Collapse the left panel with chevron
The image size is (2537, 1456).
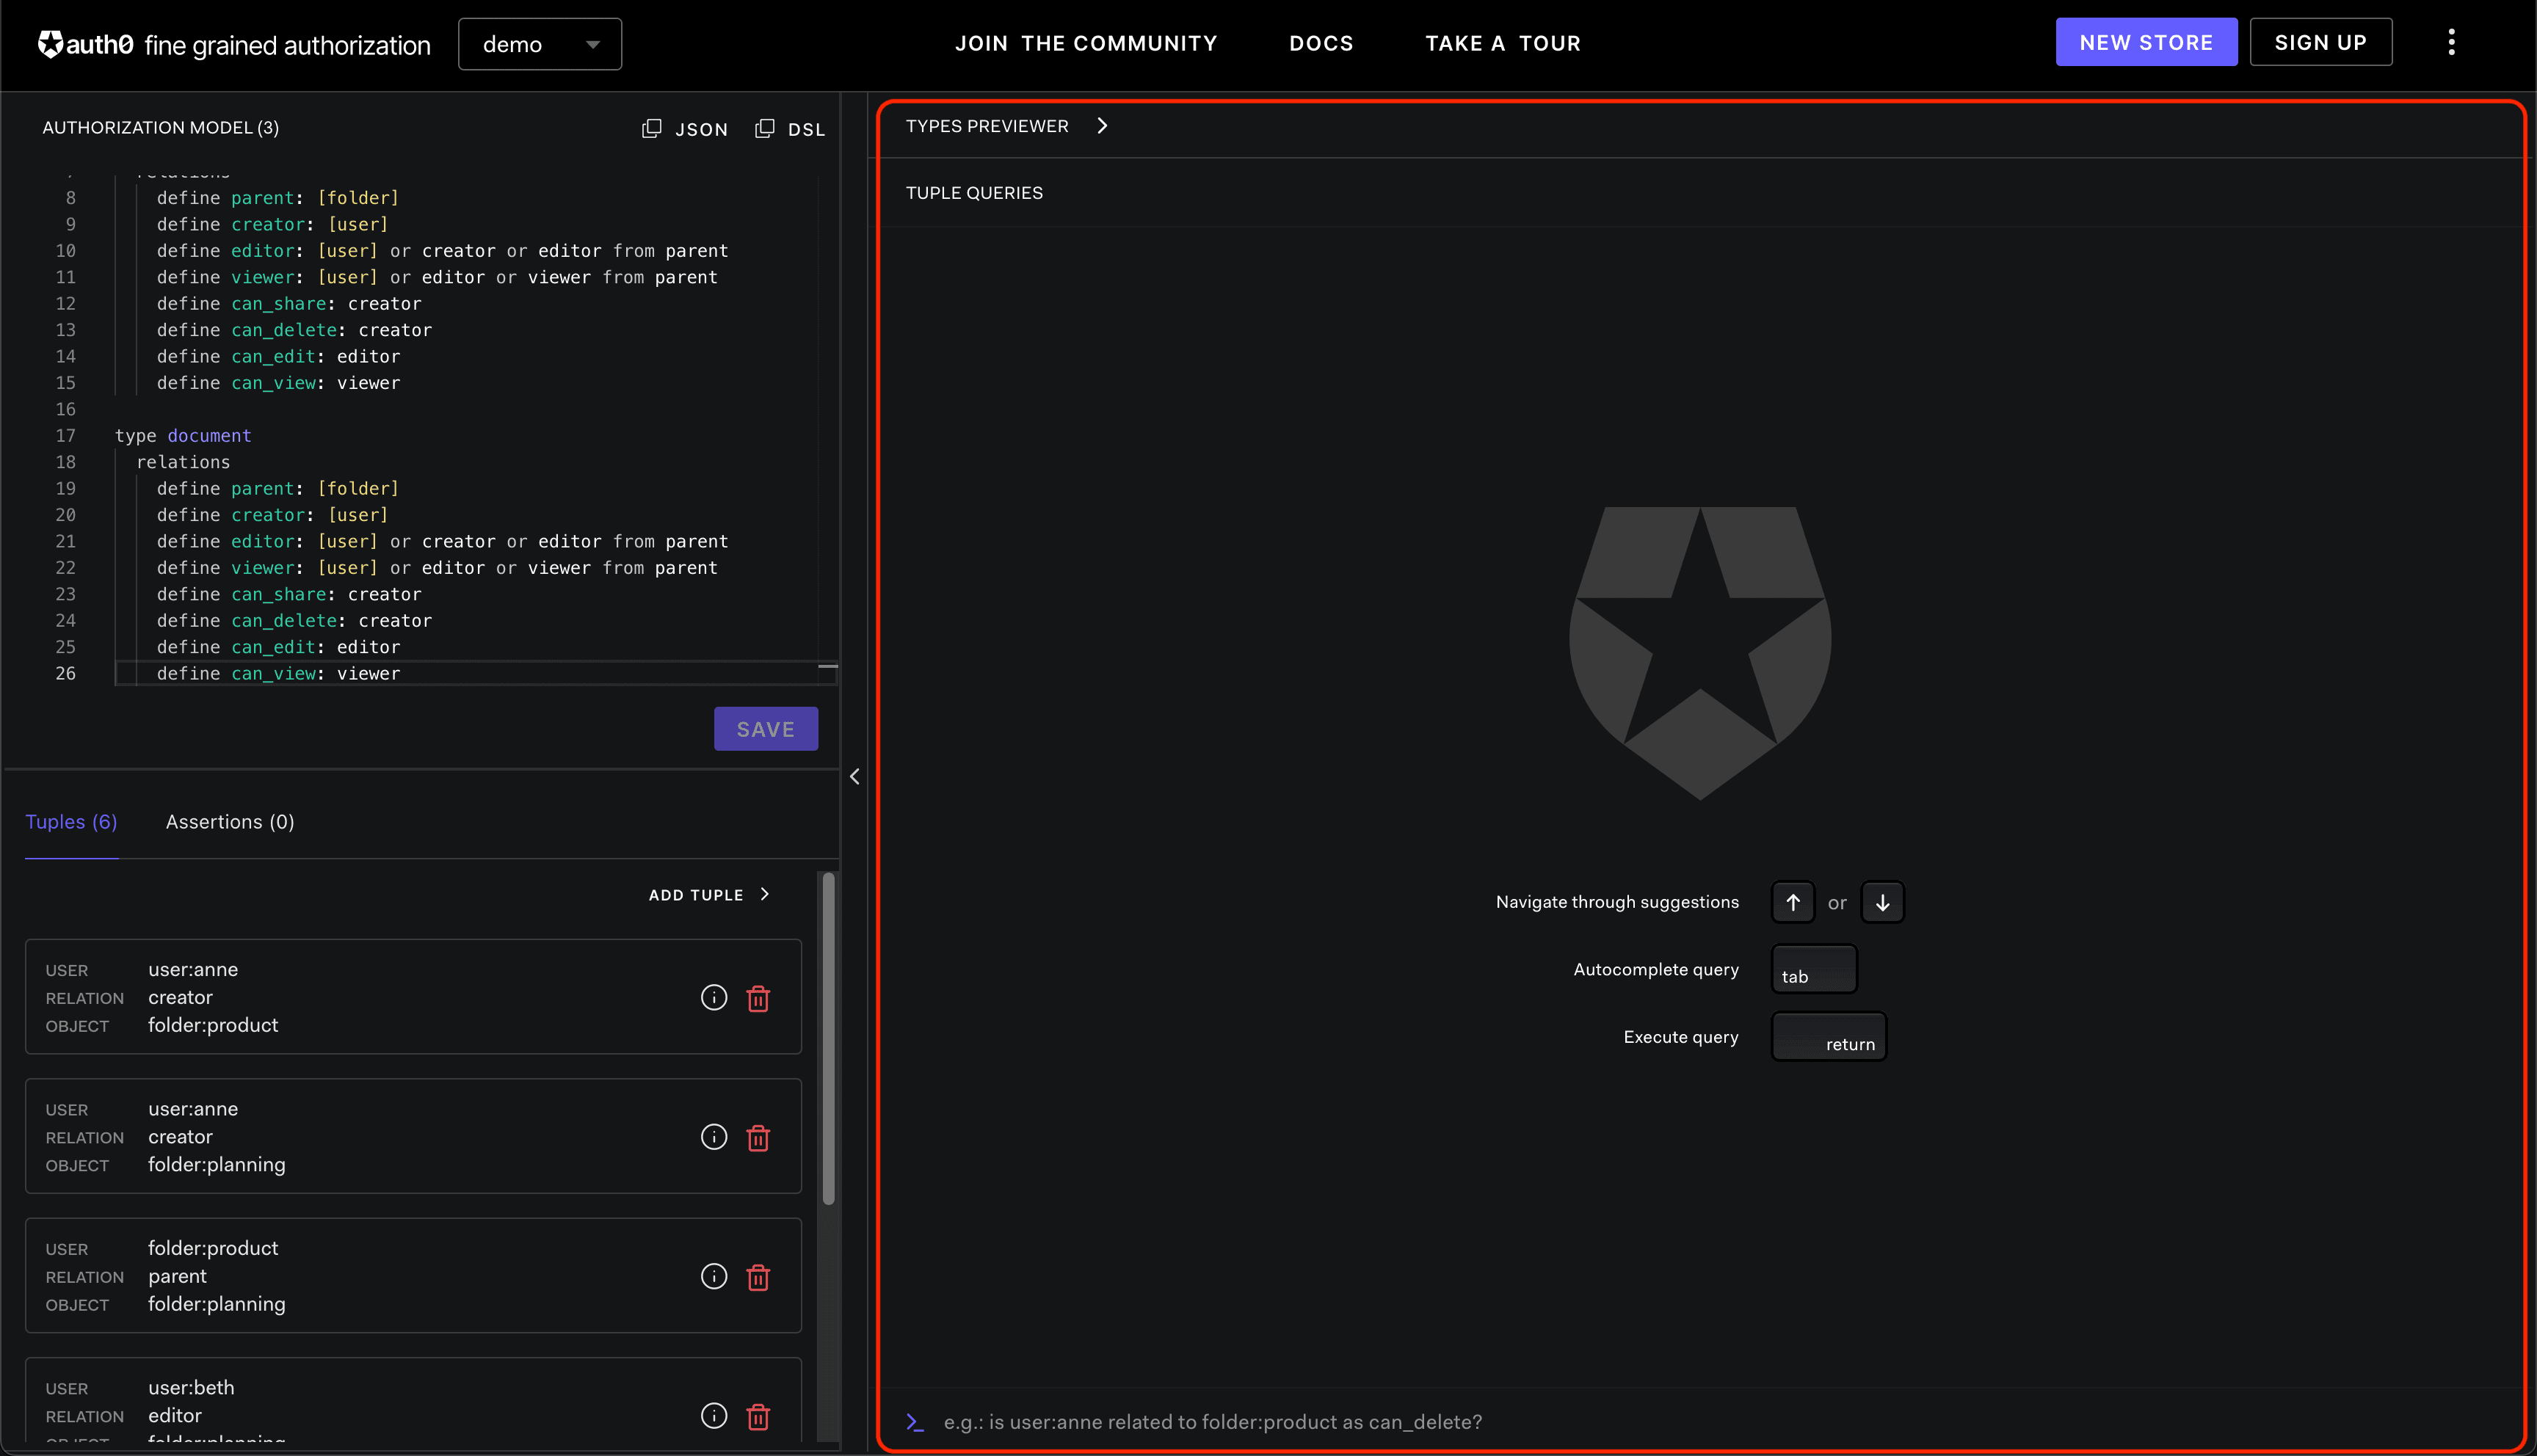point(855,777)
